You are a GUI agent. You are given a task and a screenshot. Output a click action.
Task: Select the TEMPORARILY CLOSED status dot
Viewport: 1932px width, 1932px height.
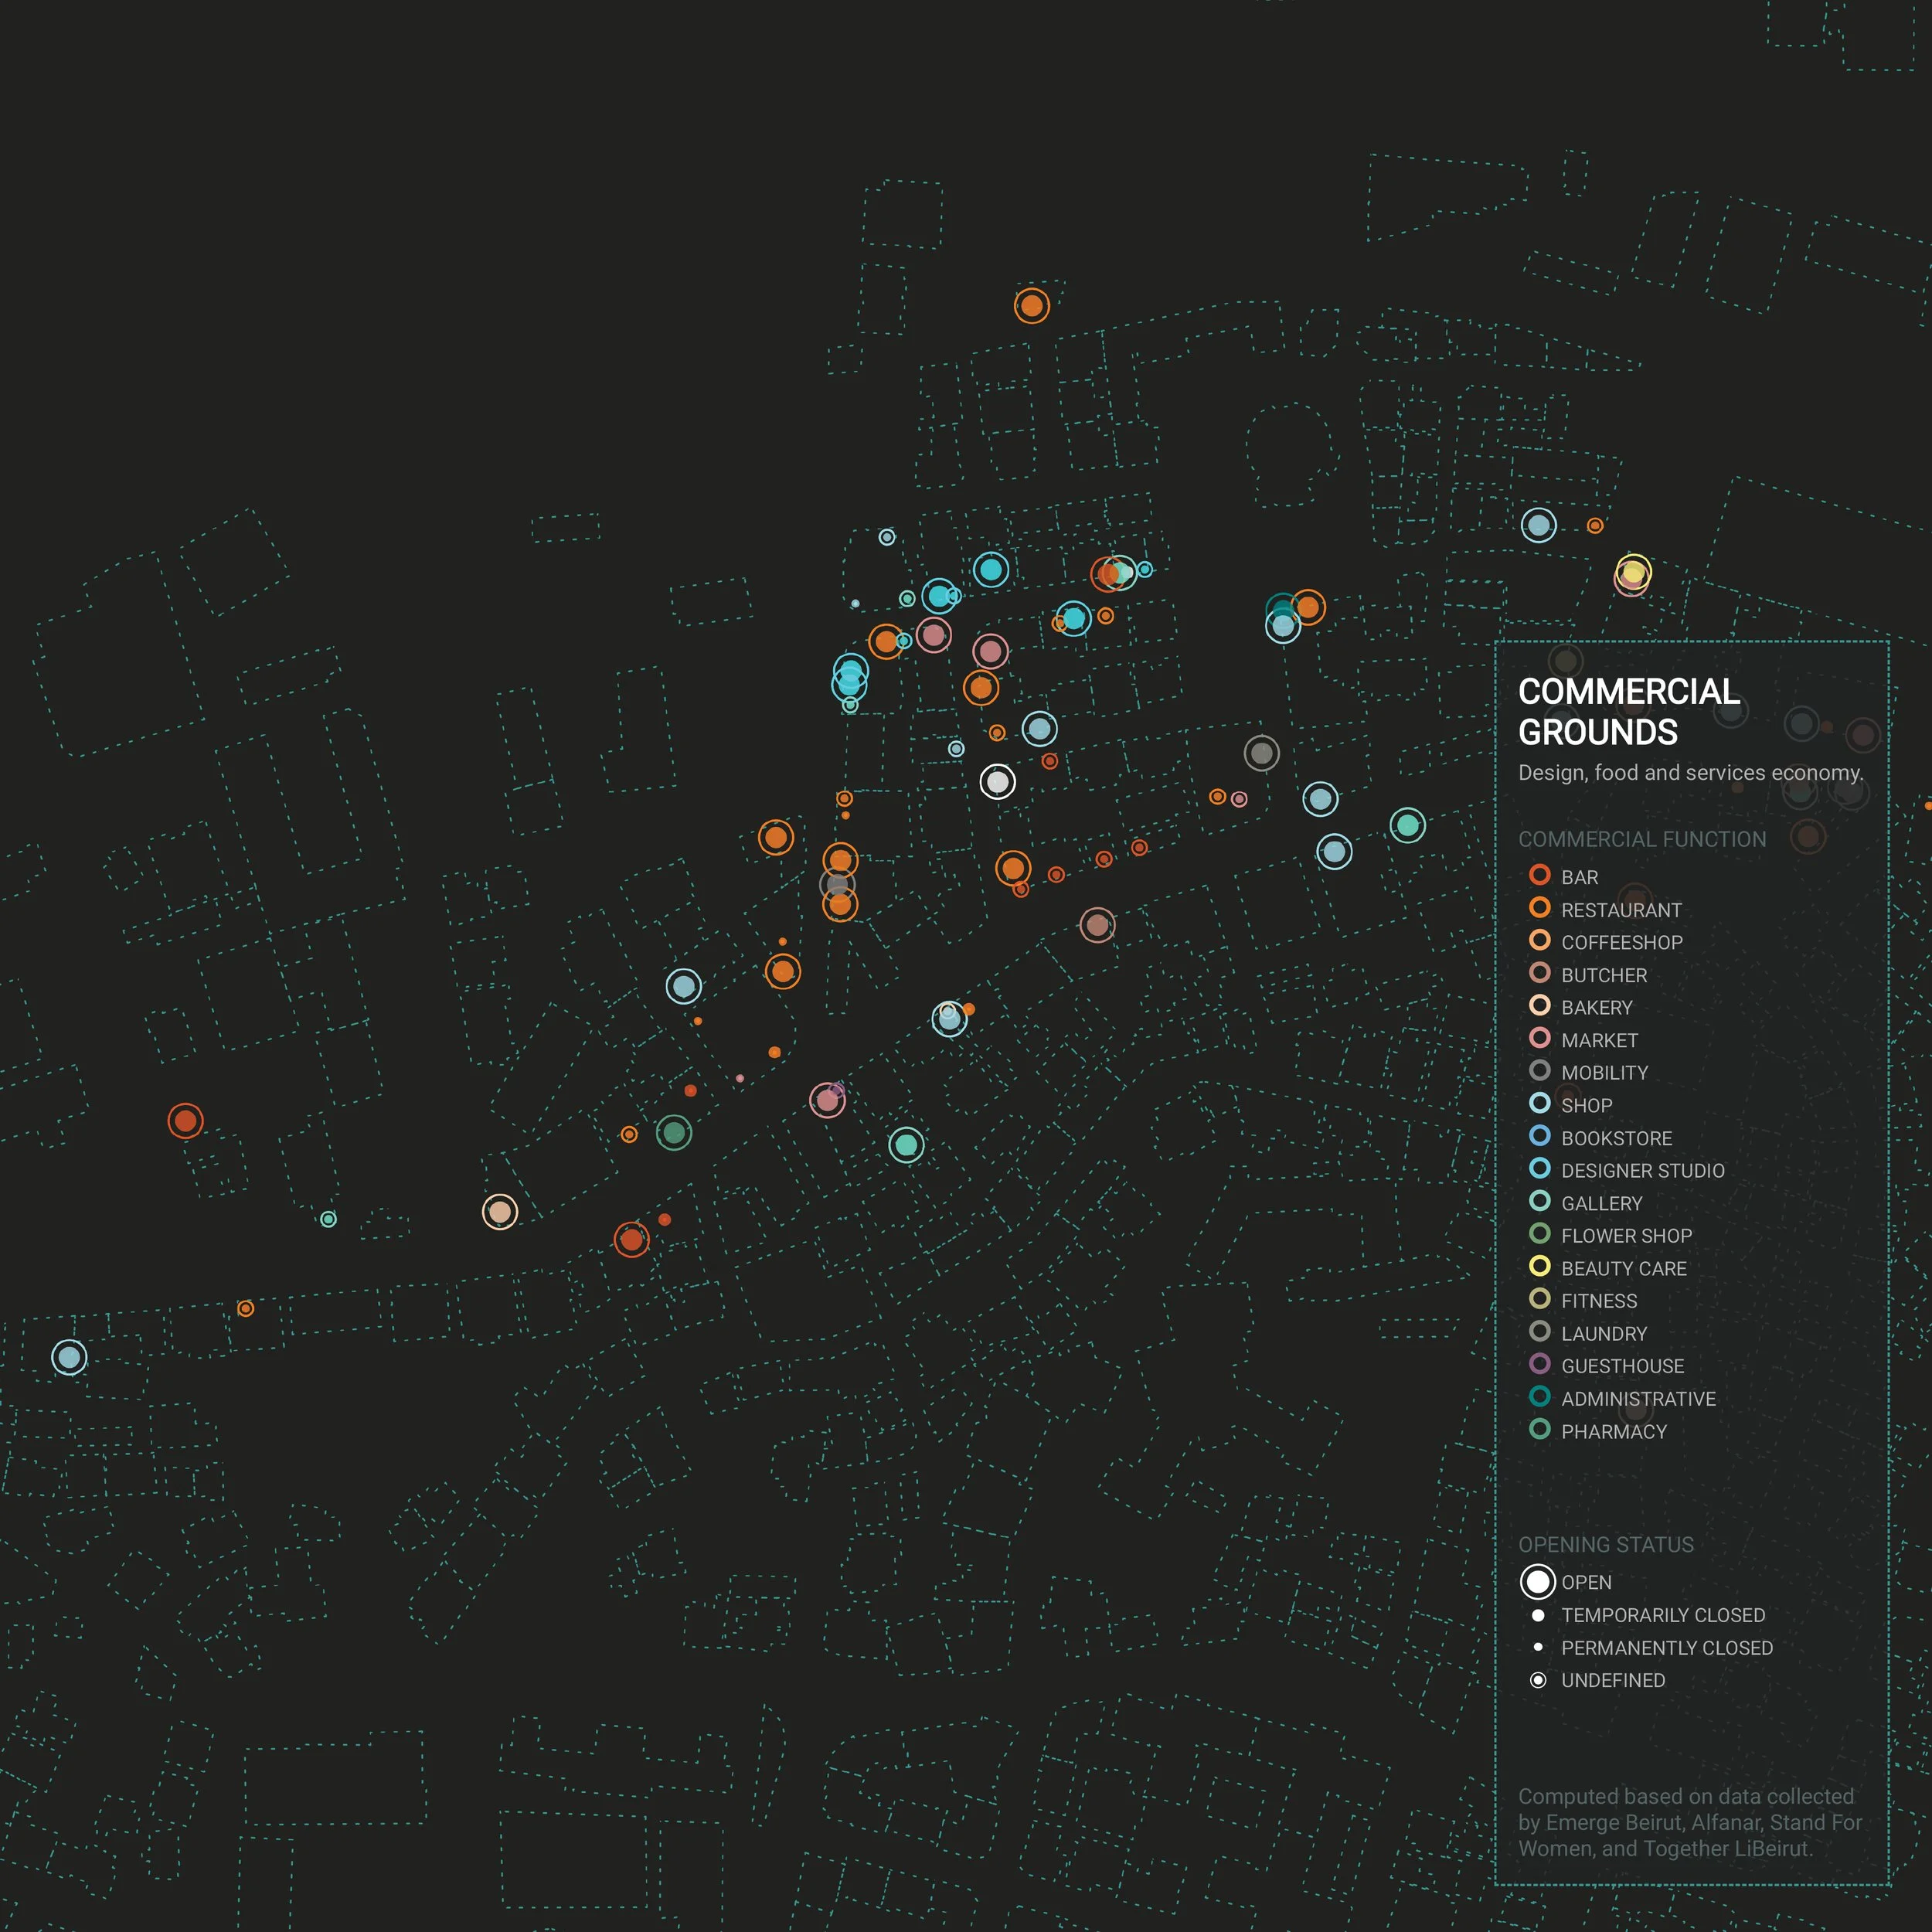pyautogui.click(x=1538, y=1615)
